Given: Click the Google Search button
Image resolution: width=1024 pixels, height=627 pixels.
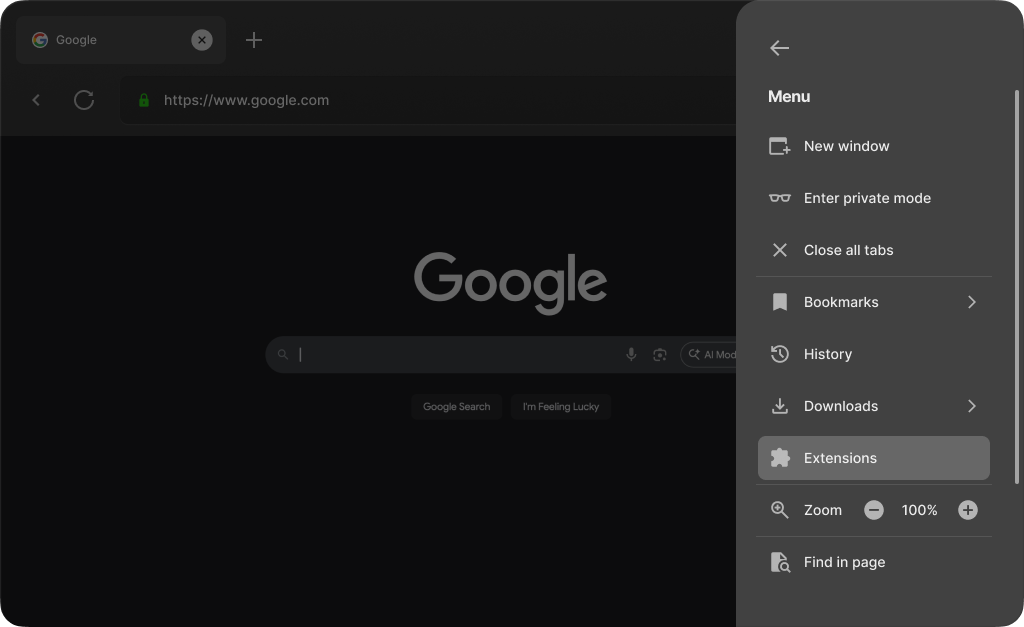Looking at the screenshot, I should click(x=456, y=407).
